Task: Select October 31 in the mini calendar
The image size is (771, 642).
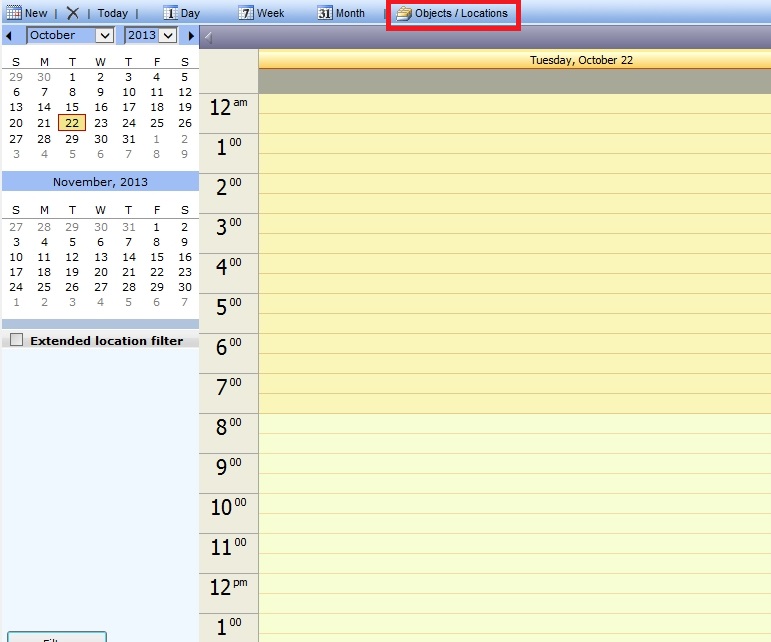Action: click(128, 139)
